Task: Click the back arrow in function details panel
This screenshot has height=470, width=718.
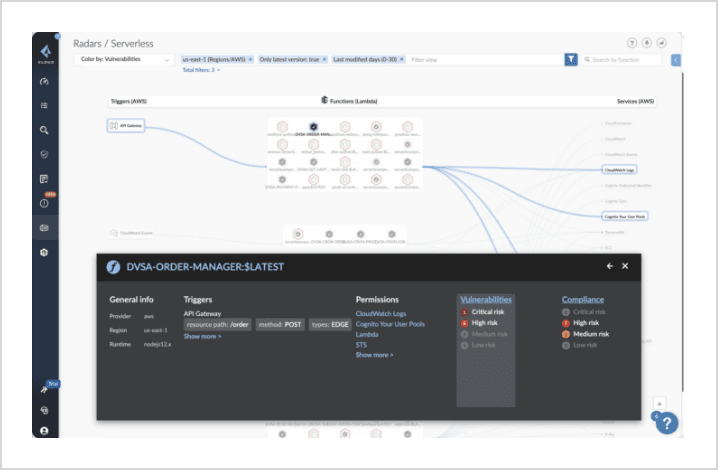Action: tap(609, 266)
